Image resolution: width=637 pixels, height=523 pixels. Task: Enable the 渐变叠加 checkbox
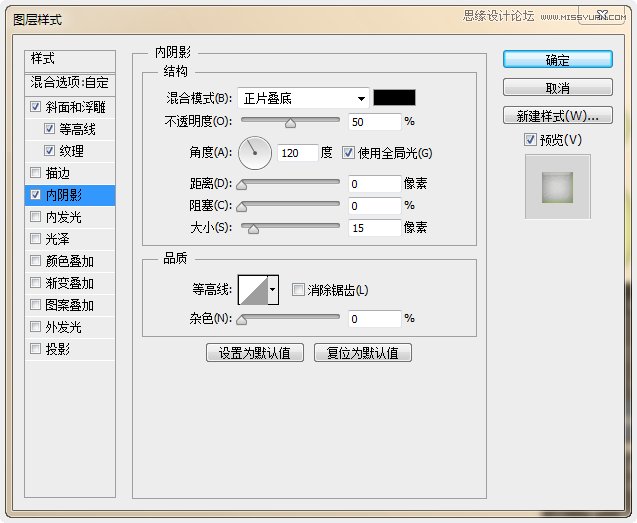coord(36,282)
